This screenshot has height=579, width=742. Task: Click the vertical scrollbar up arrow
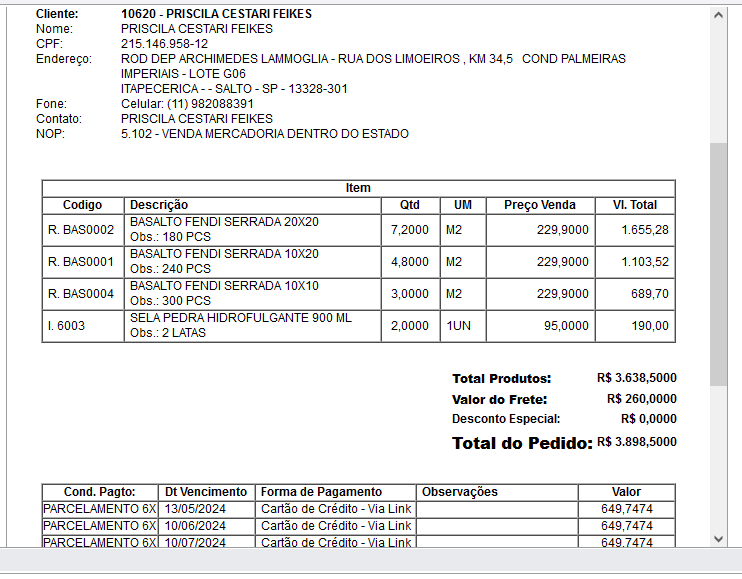pos(718,15)
